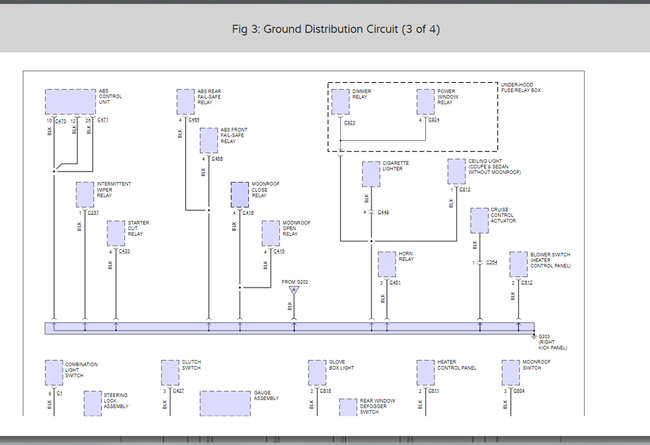Click the Ceiling Light component box
Viewport: 650px width, 445px height.
[x=456, y=171]
